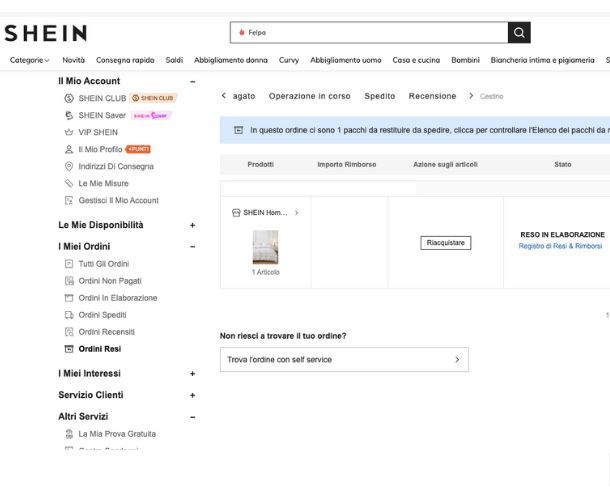Viewport: 610px width, 500px height.
Task: Click the blue return packages notice
Action: [415, 130]
